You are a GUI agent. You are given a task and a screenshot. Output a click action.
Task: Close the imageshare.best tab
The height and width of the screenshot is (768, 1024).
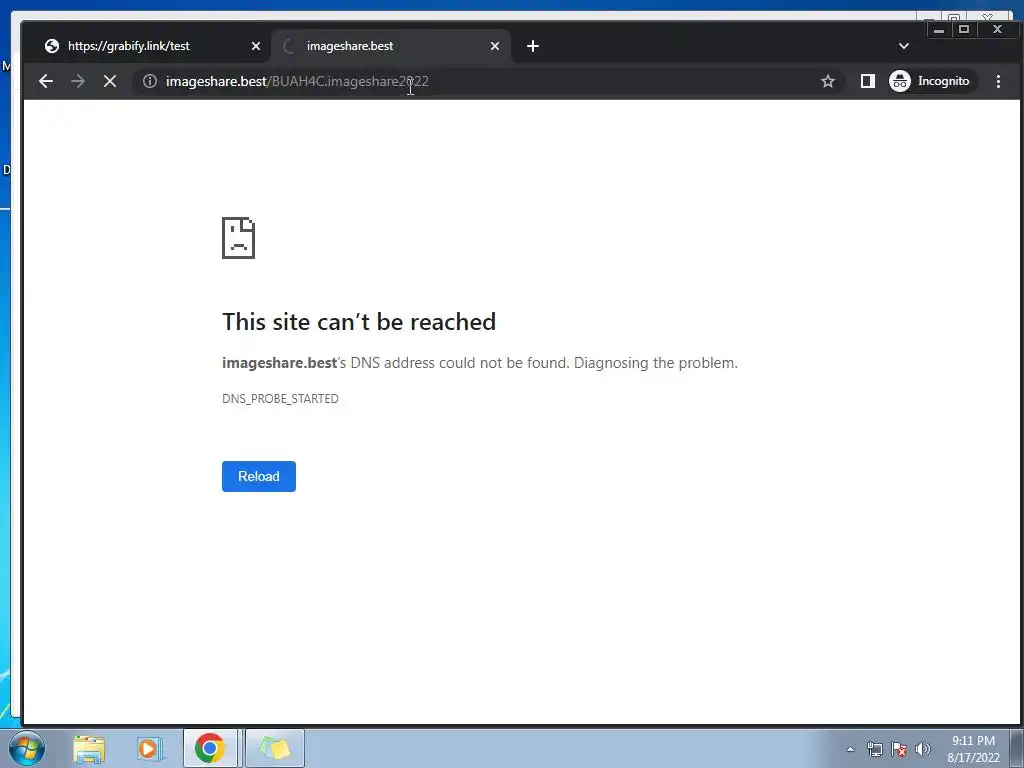click(x=494, y=46)
